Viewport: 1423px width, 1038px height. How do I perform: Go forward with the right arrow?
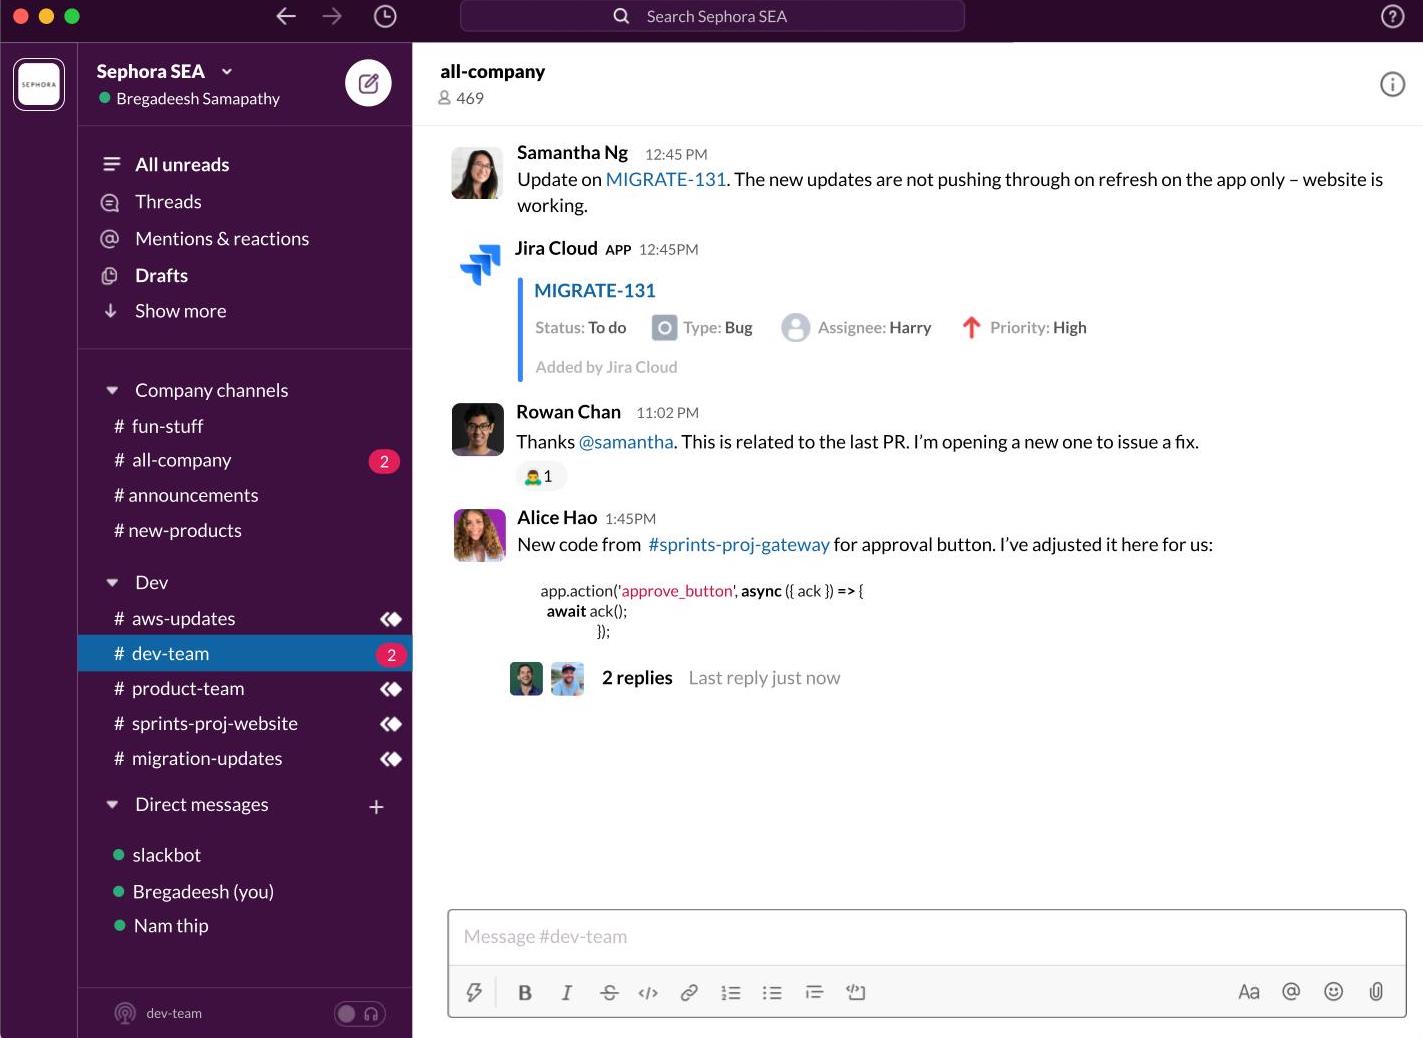point(332,16)
